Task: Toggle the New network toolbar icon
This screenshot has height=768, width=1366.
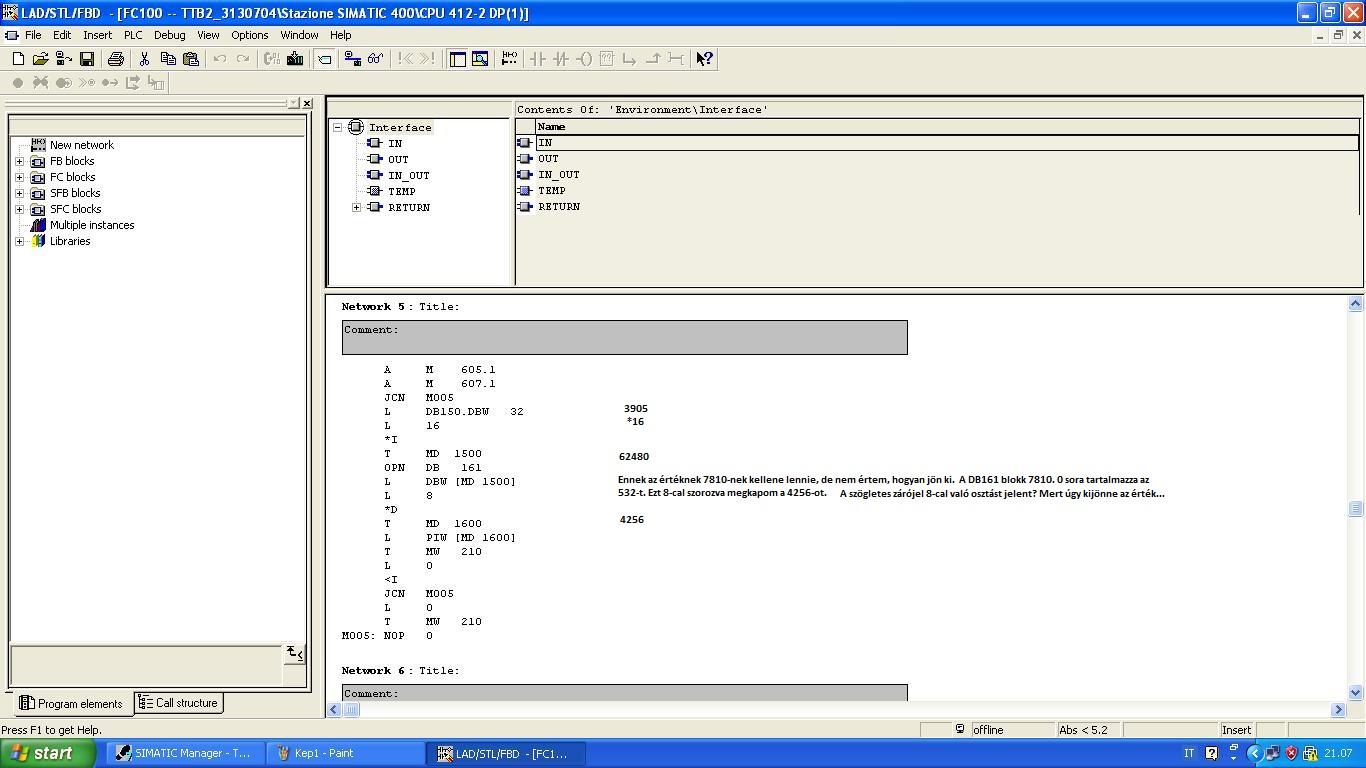Action: click(x=324, y=59)
